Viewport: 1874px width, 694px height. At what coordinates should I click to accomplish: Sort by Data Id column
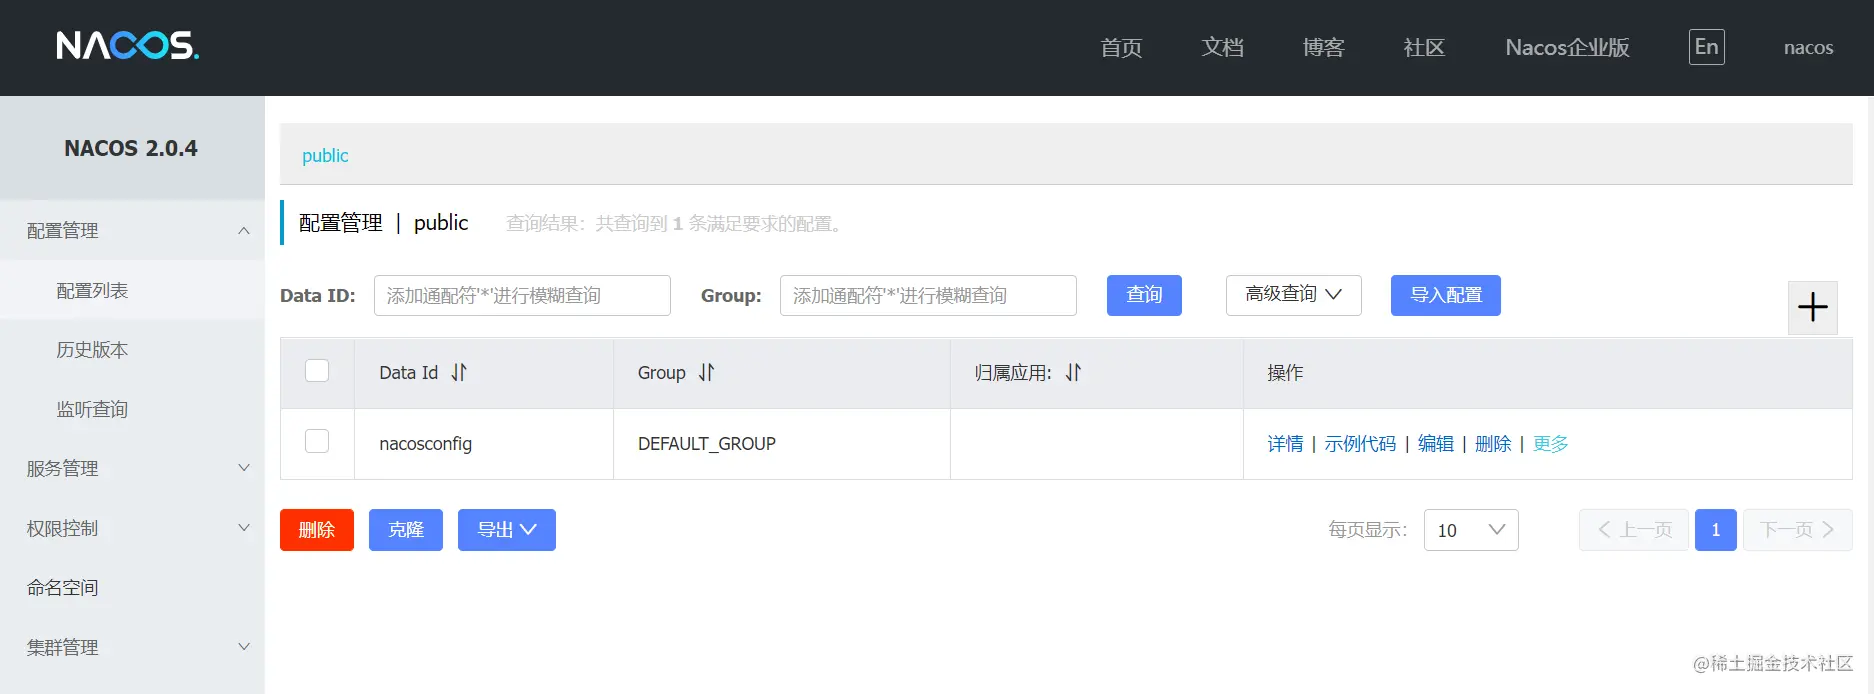459,372
